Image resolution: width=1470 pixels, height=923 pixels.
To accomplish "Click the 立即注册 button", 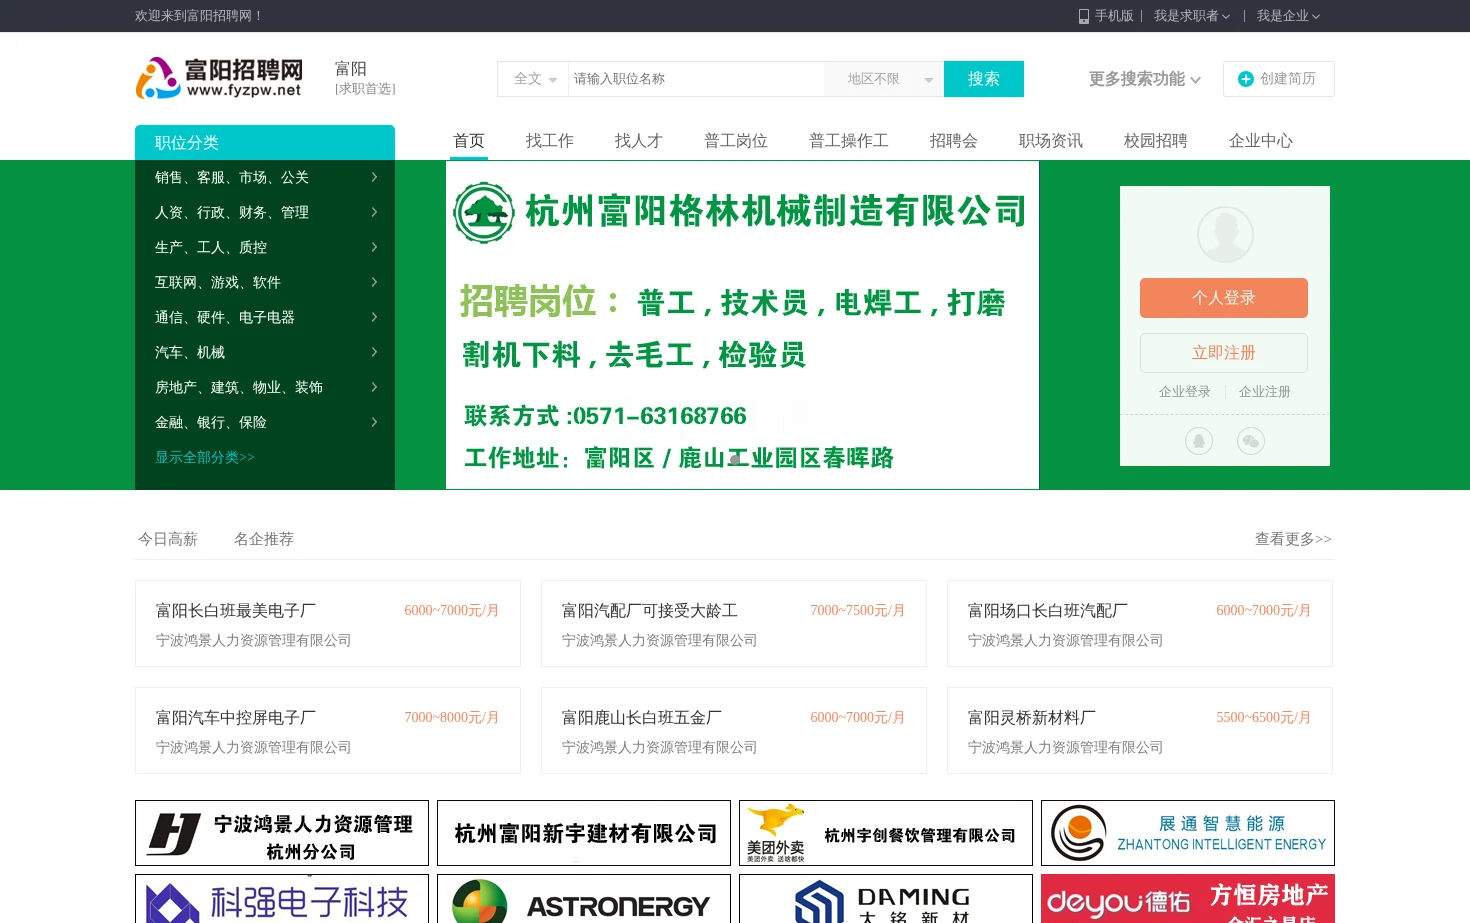I will coord(1224,353).
